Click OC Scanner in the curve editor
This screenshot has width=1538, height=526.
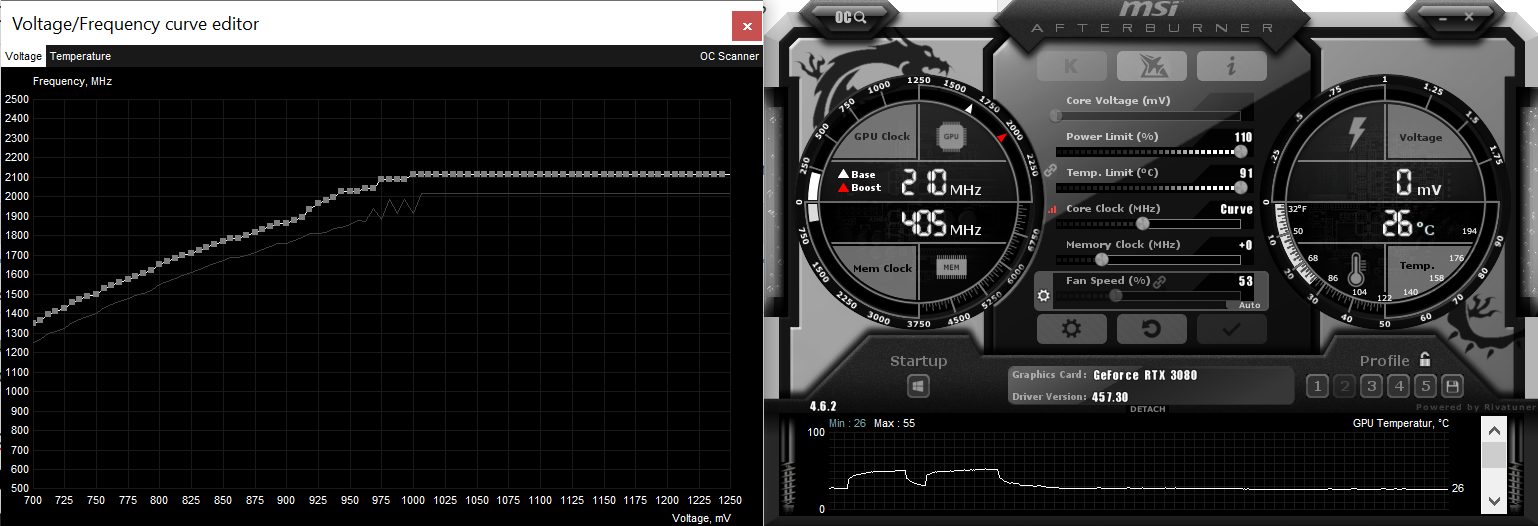click(729, 56)
